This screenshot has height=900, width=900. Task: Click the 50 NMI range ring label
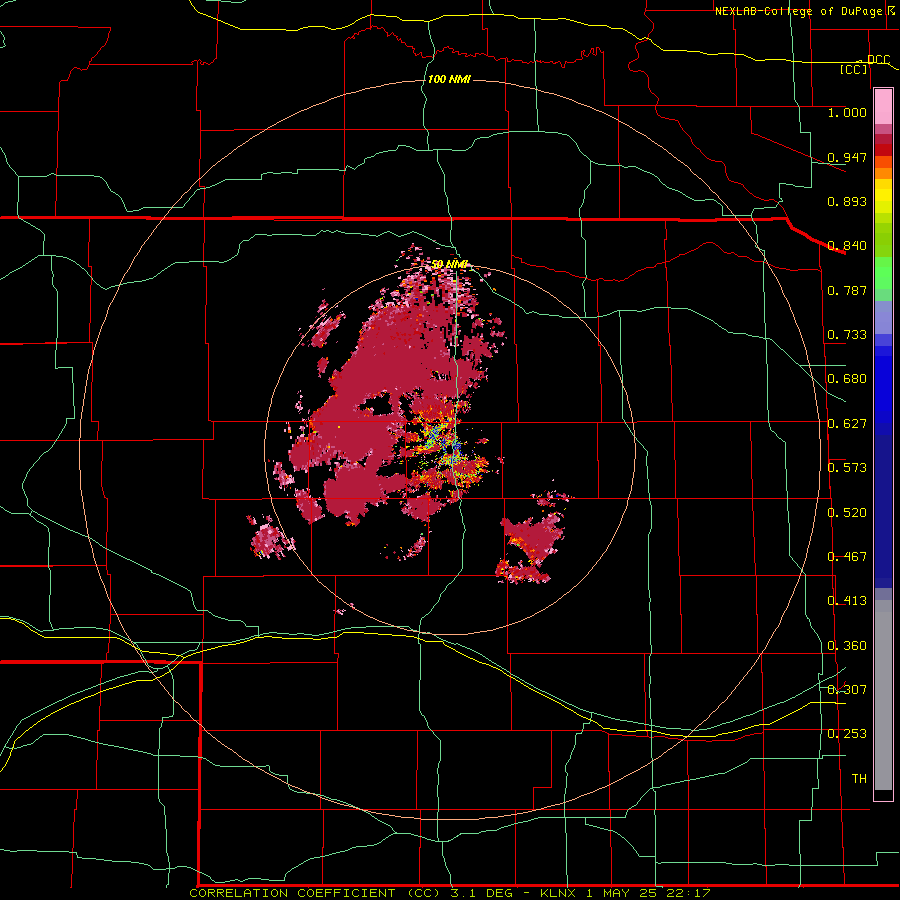(449, 264)
